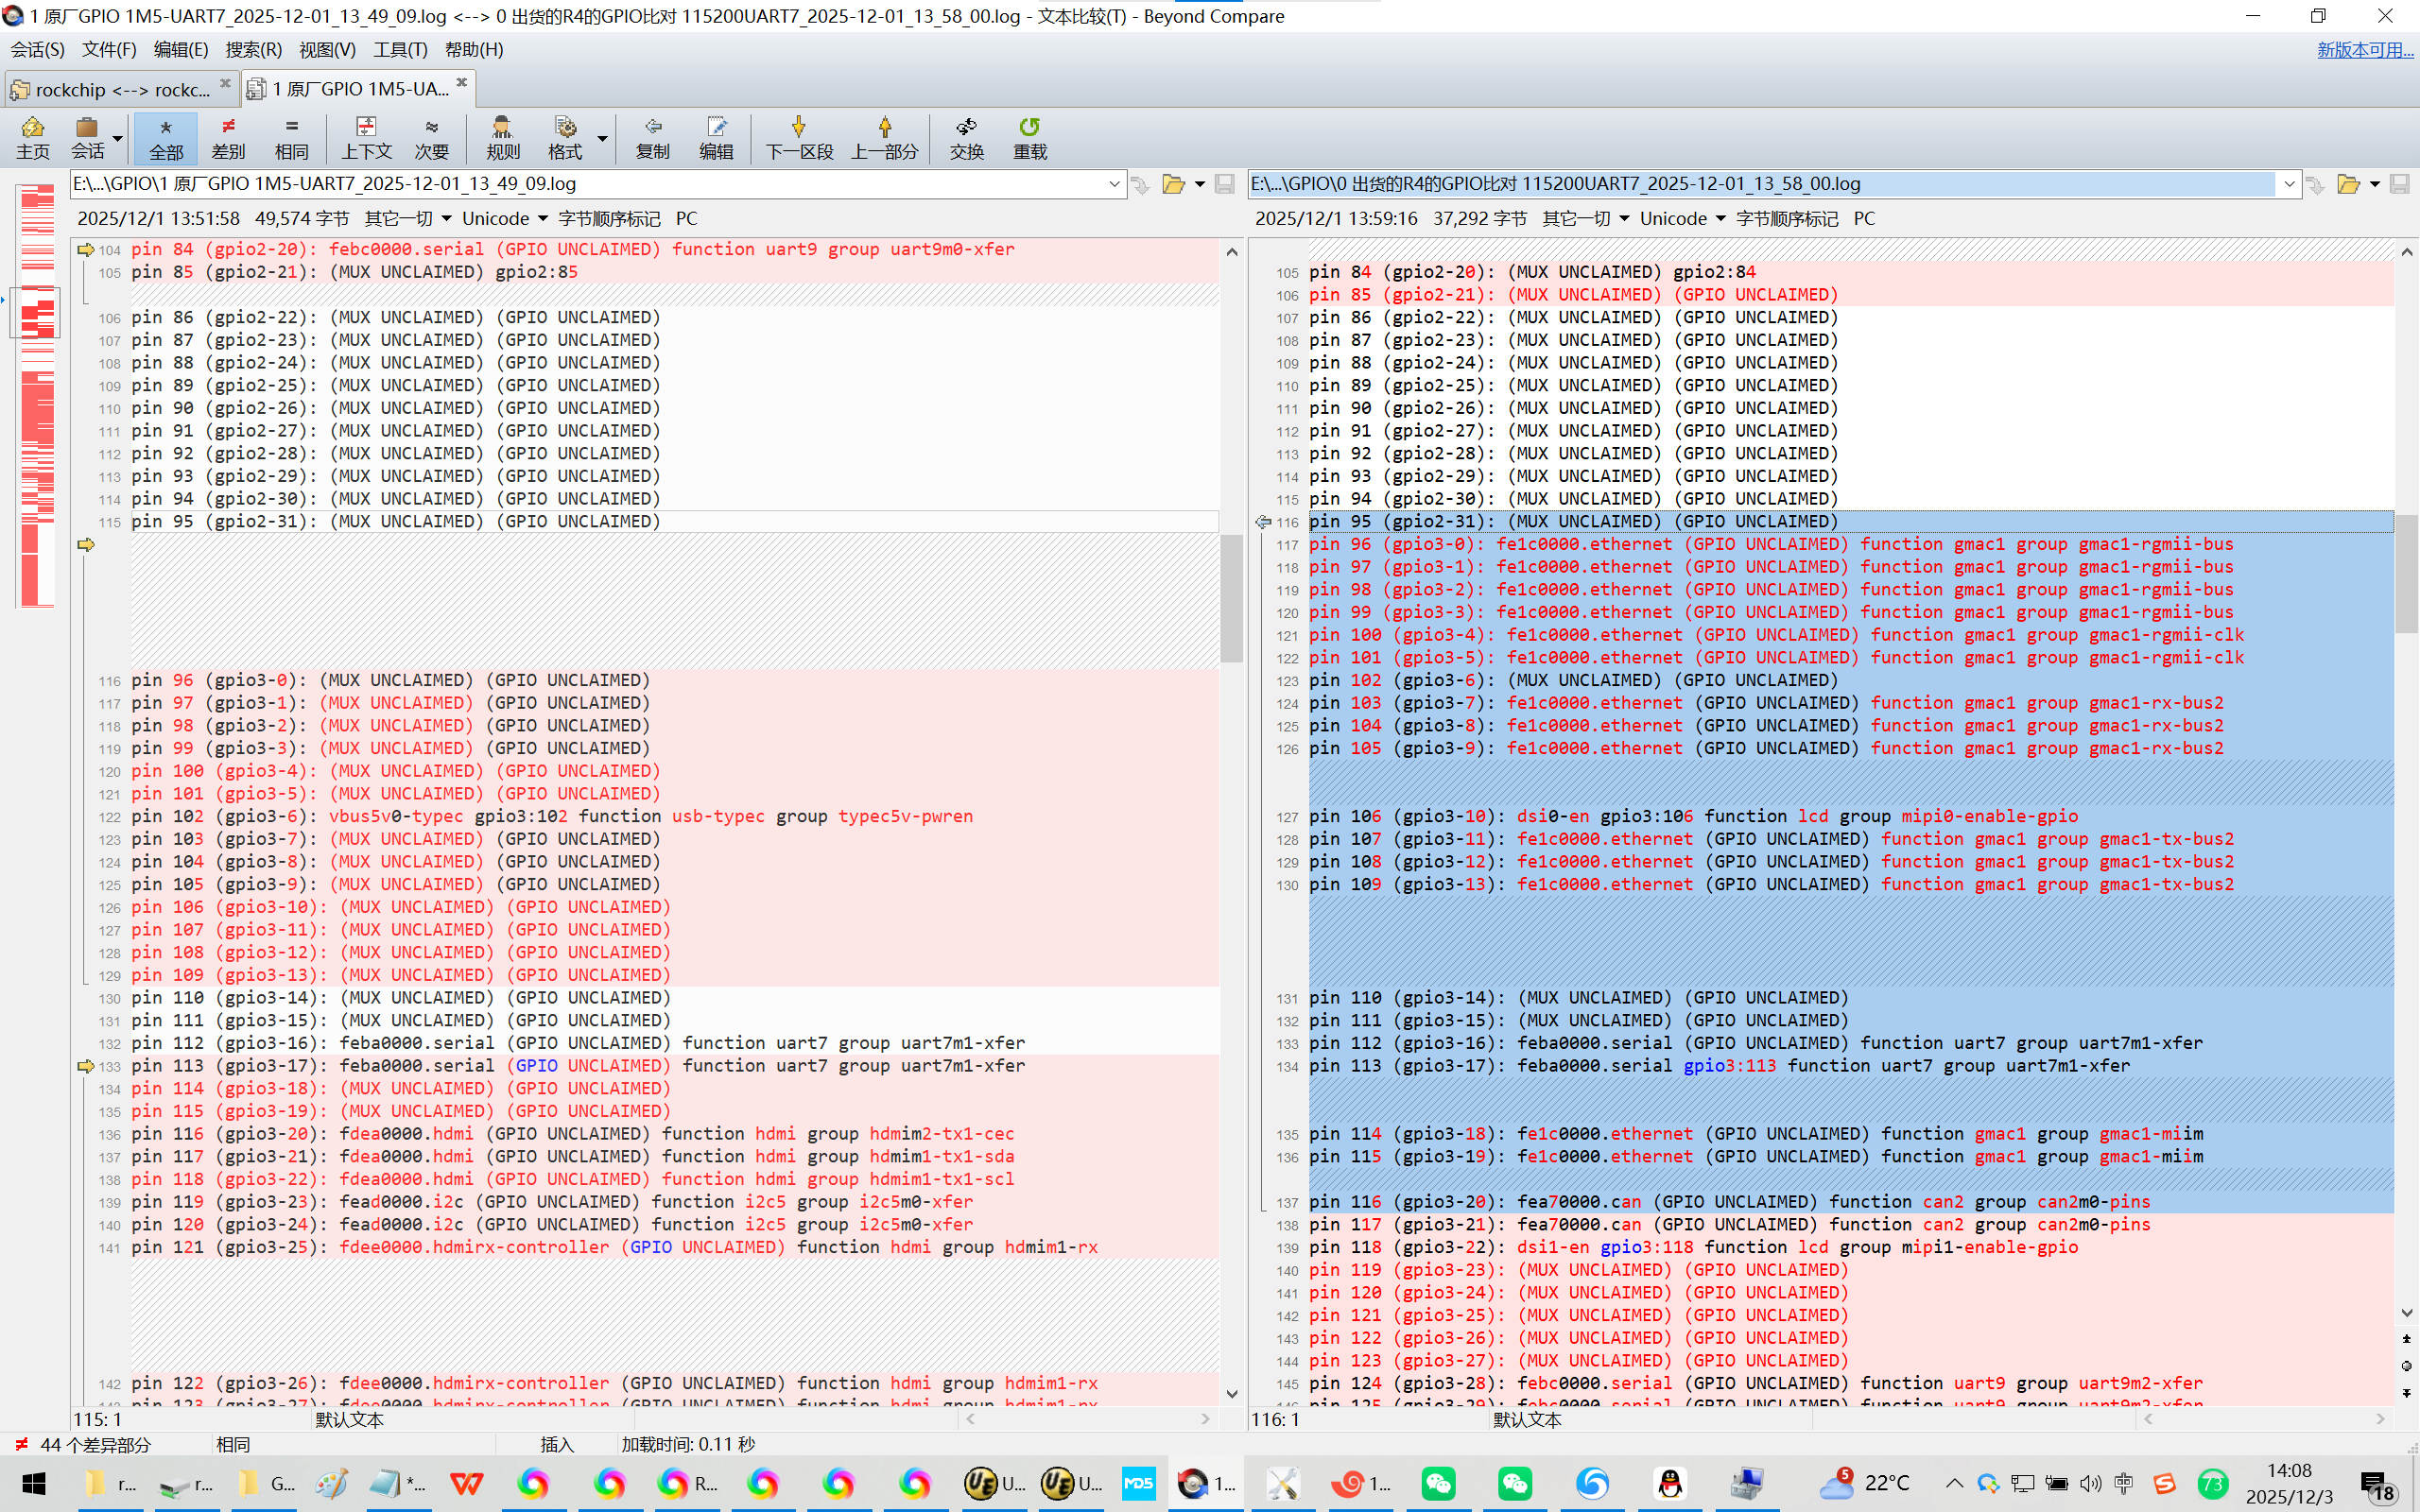Toggle 全部 show all lines filter
2420x1512 pixels.
click(x=166, y=137)
